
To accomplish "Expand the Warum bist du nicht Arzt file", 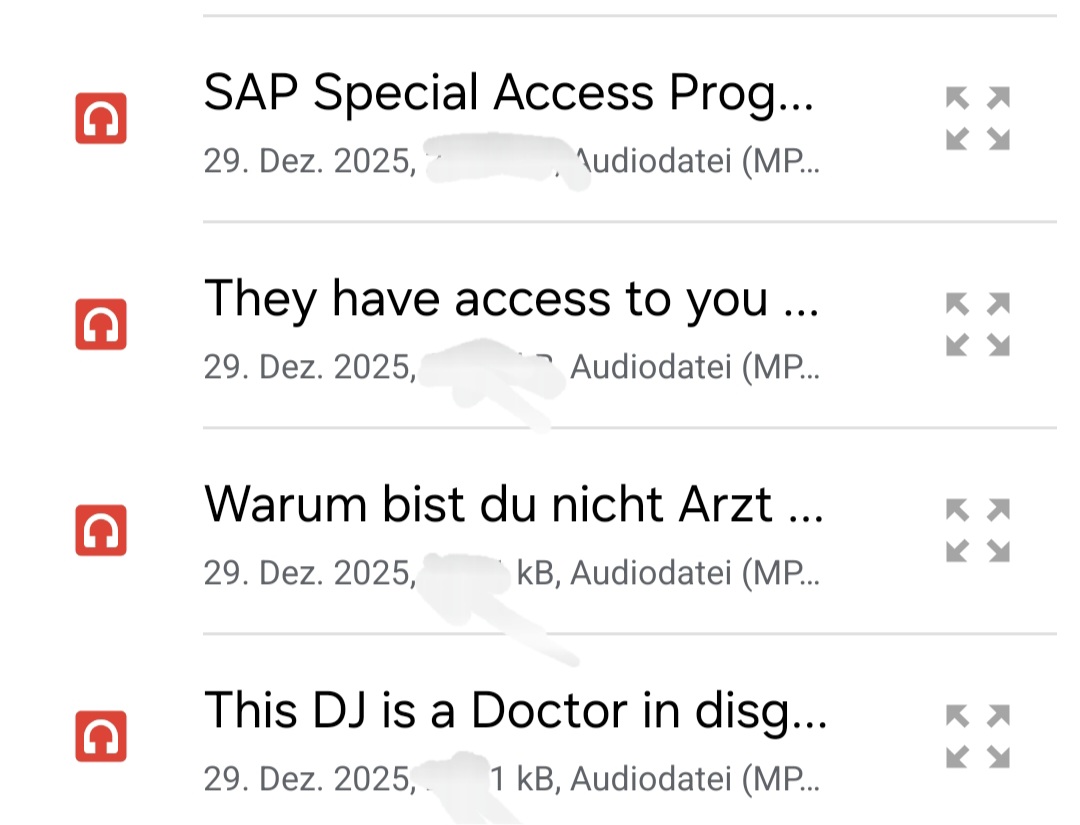I will [978, 530].
